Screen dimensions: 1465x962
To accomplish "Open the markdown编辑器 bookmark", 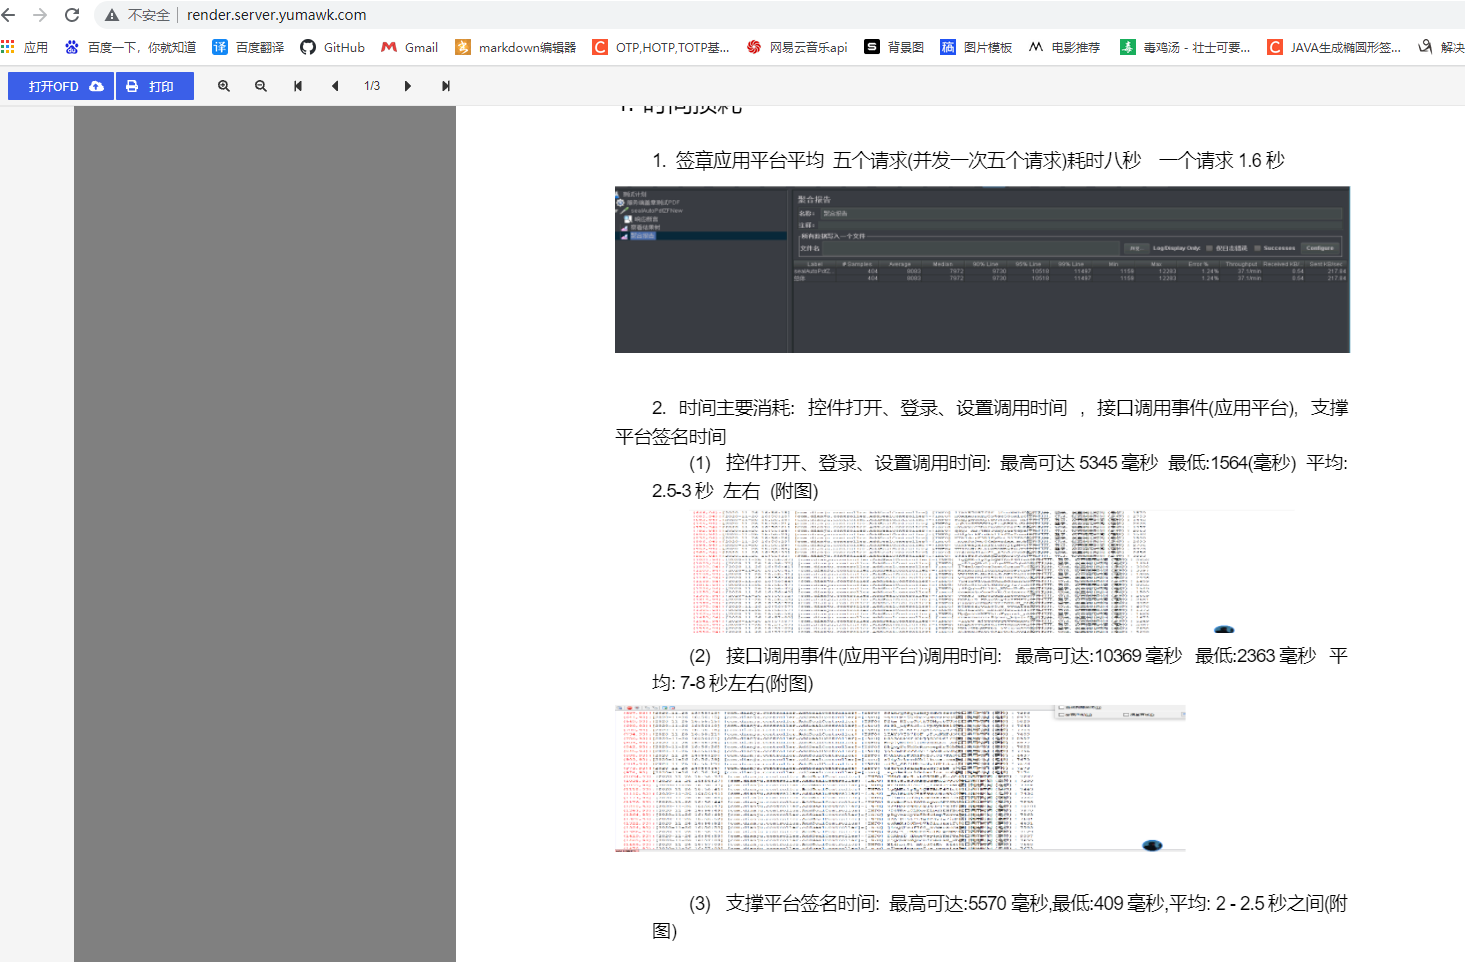I will pyautogui.click(x=516, y=47).
